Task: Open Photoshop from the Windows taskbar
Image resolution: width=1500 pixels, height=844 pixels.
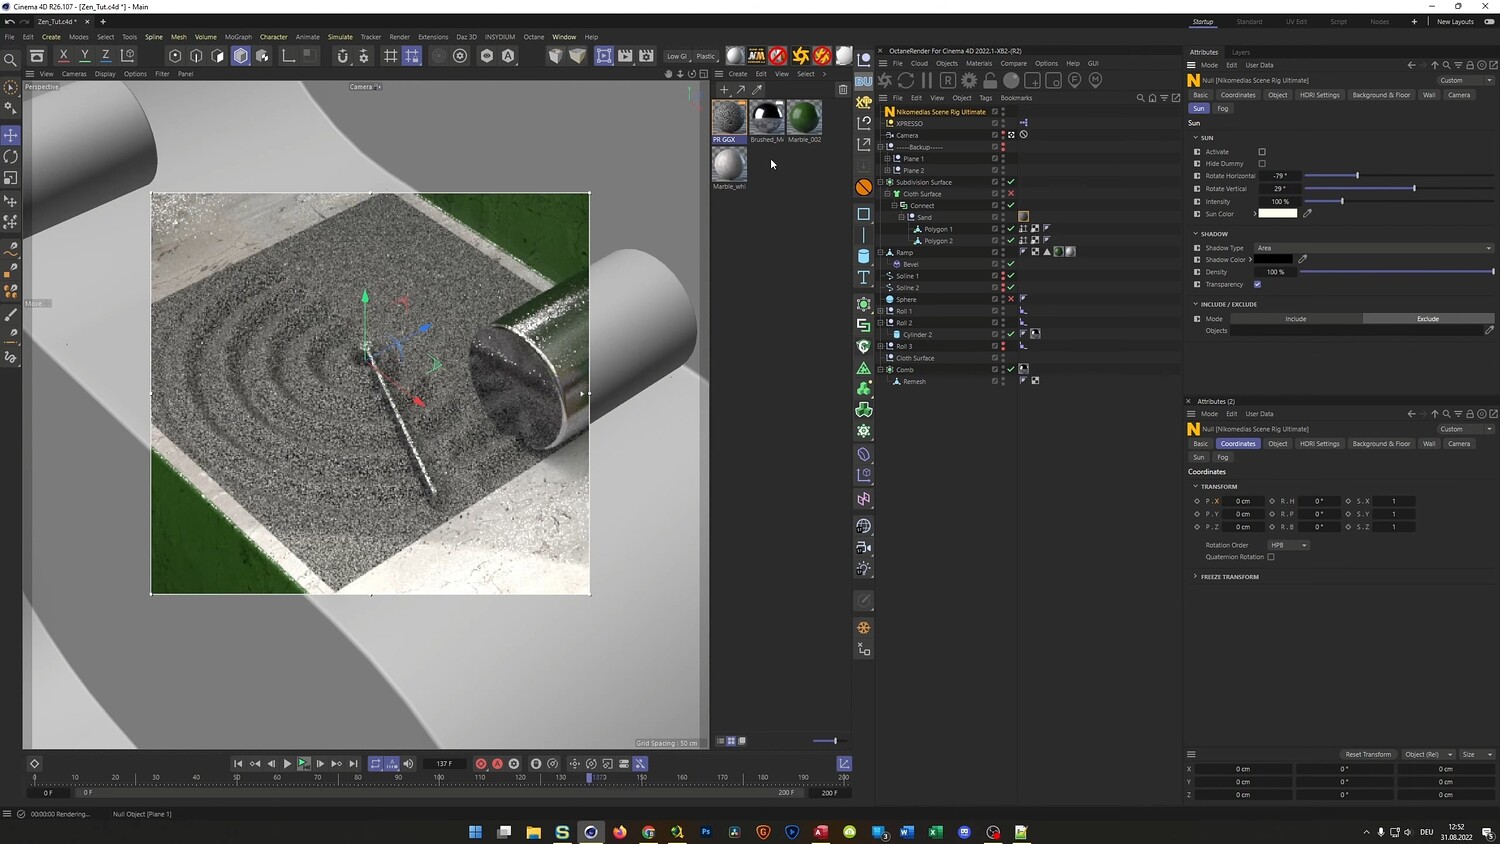Action: [x=706, y=832]
